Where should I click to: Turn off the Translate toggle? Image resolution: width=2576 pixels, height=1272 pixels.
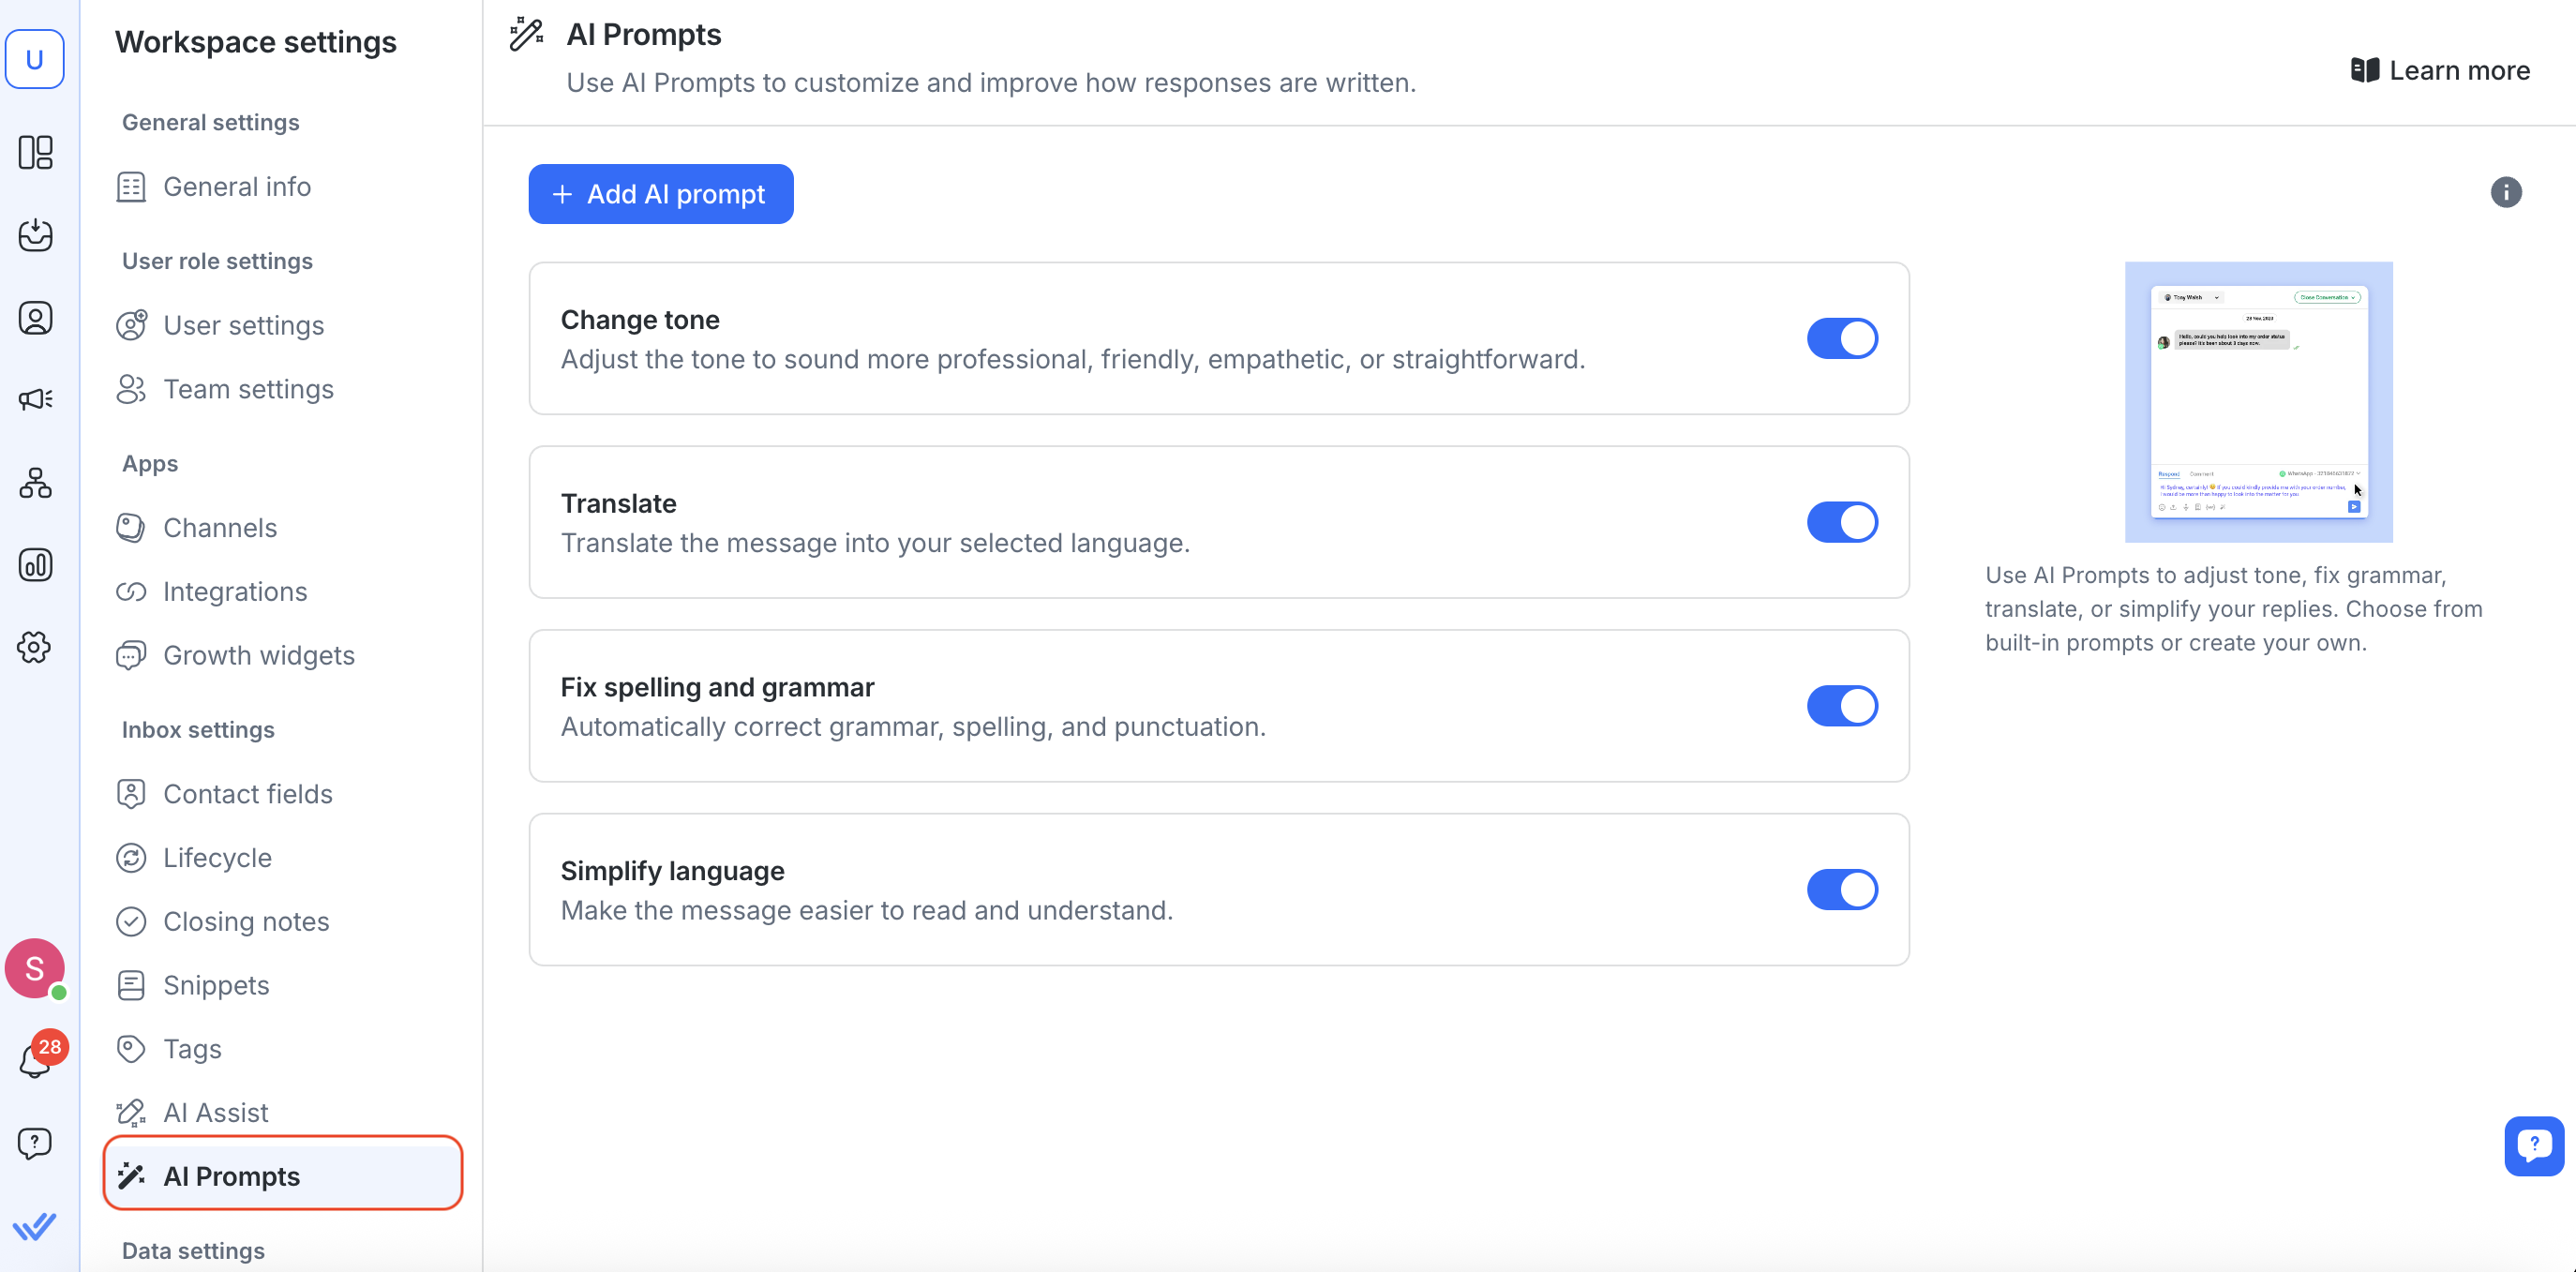[x=1841, y=522]
